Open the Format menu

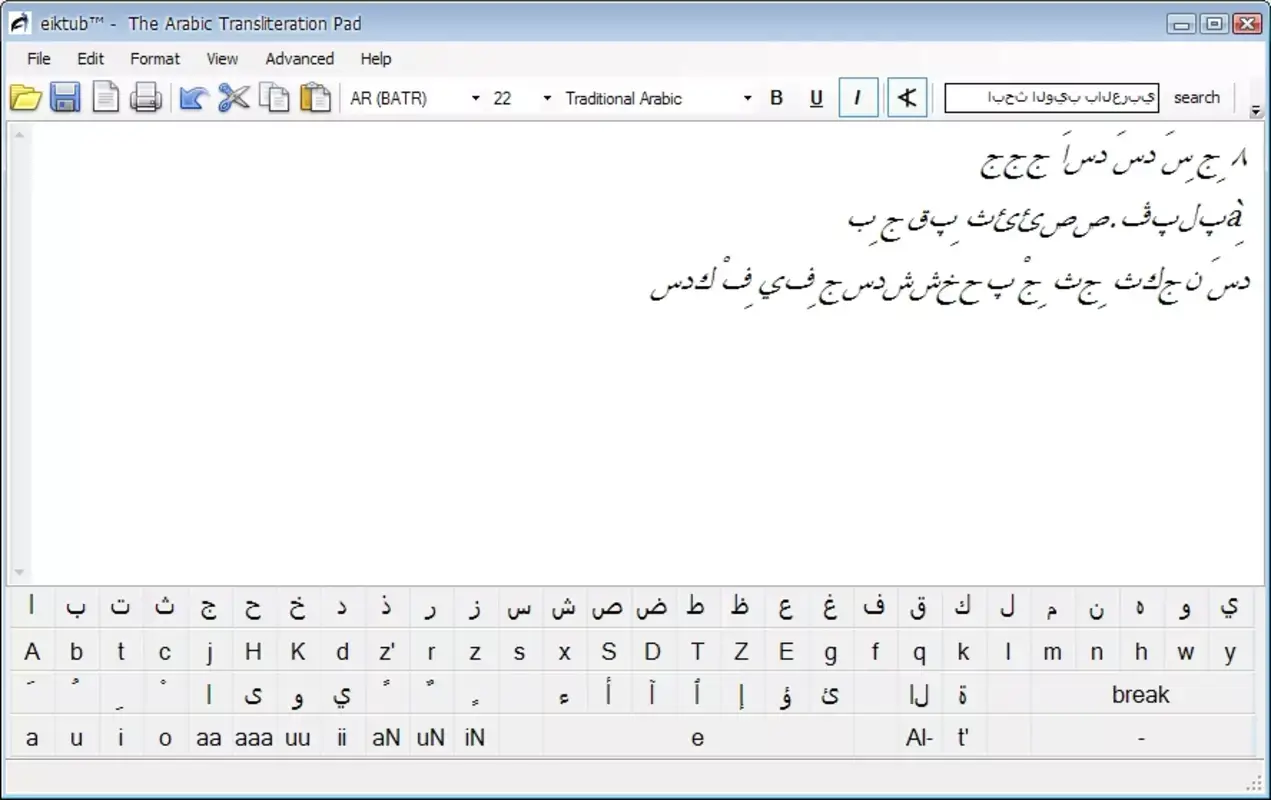(x=155, y=59)
